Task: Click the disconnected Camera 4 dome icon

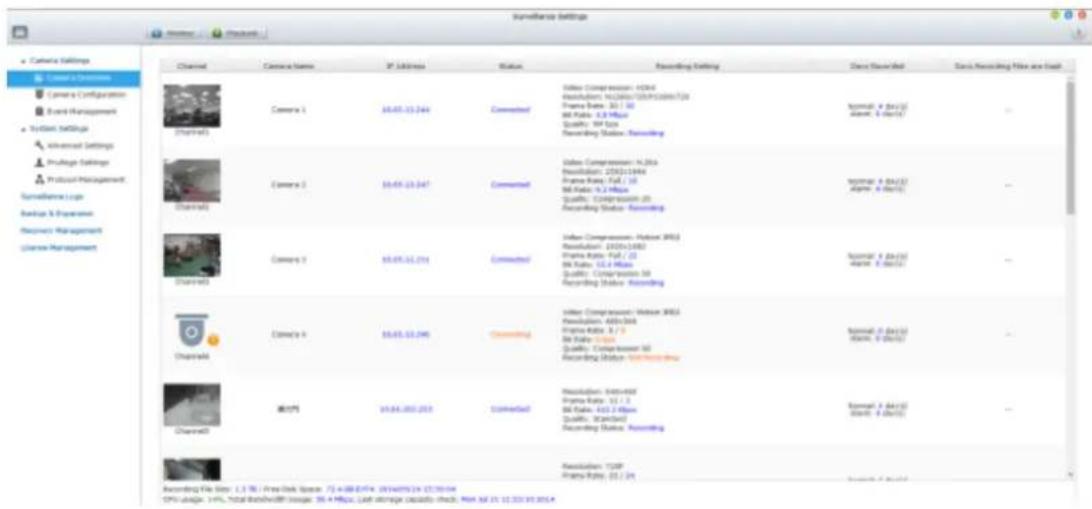Action: click(x=190, y=331)
